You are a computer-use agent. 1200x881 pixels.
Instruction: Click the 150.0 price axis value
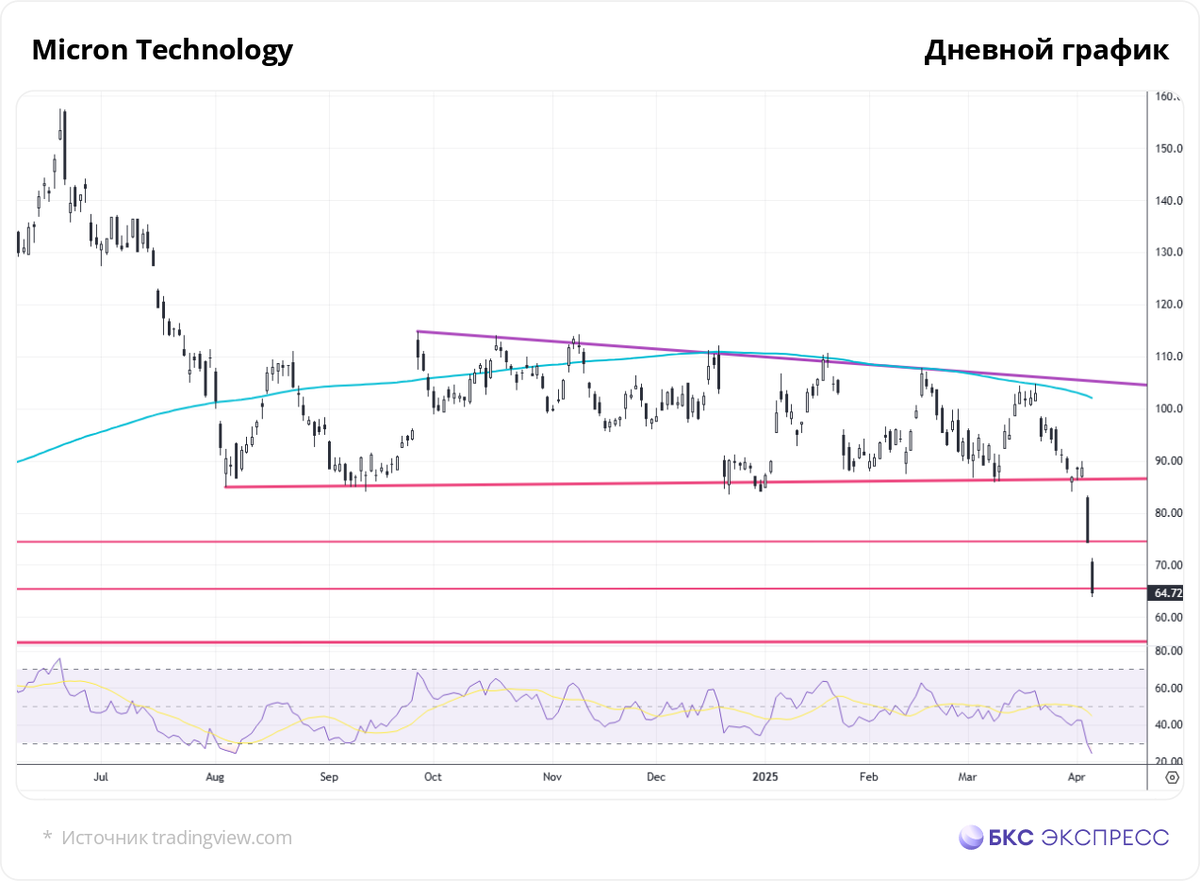point(1169,149)
